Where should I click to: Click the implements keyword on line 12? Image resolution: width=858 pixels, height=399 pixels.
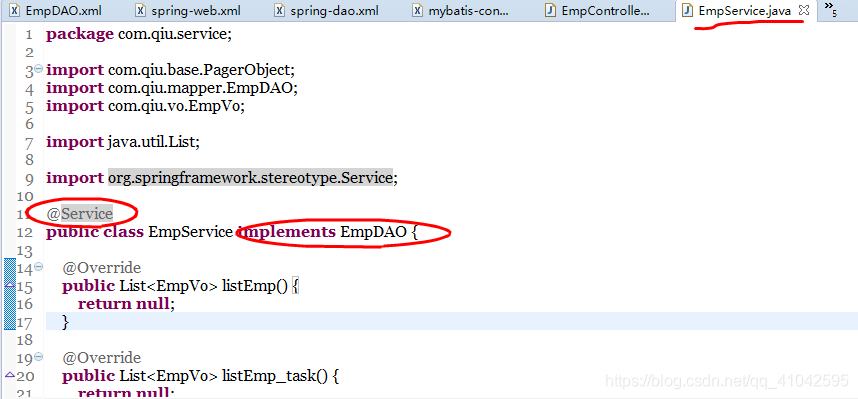pyautogui.click(x=287, y=232)
